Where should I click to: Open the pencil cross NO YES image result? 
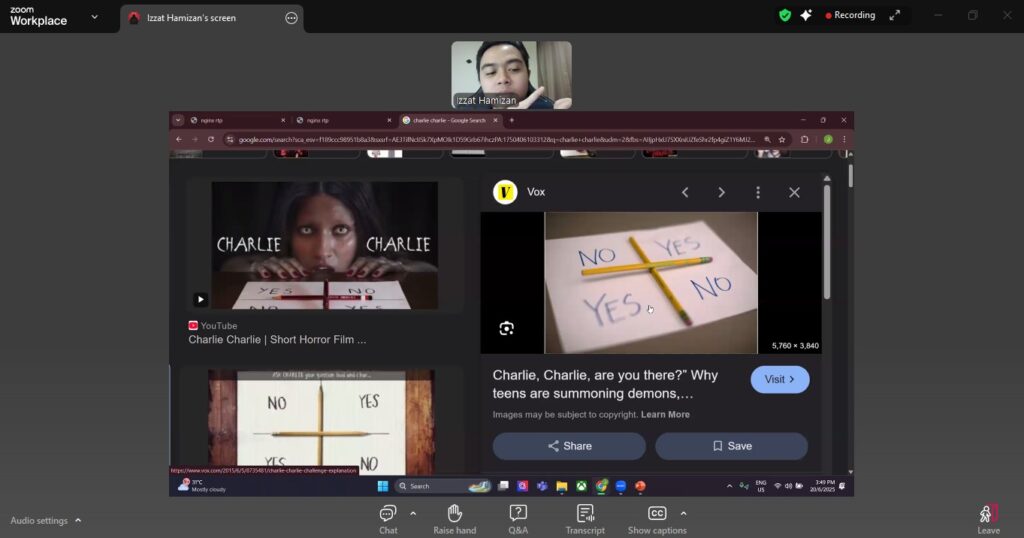click(321, 422)
